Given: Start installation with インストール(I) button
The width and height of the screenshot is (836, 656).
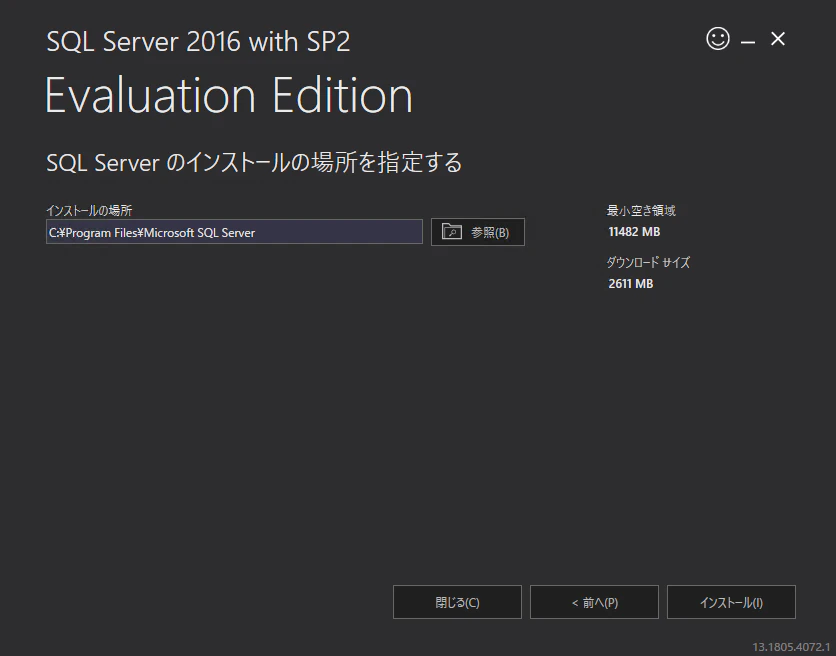Looking at the screenshot, I should [731, 602].
